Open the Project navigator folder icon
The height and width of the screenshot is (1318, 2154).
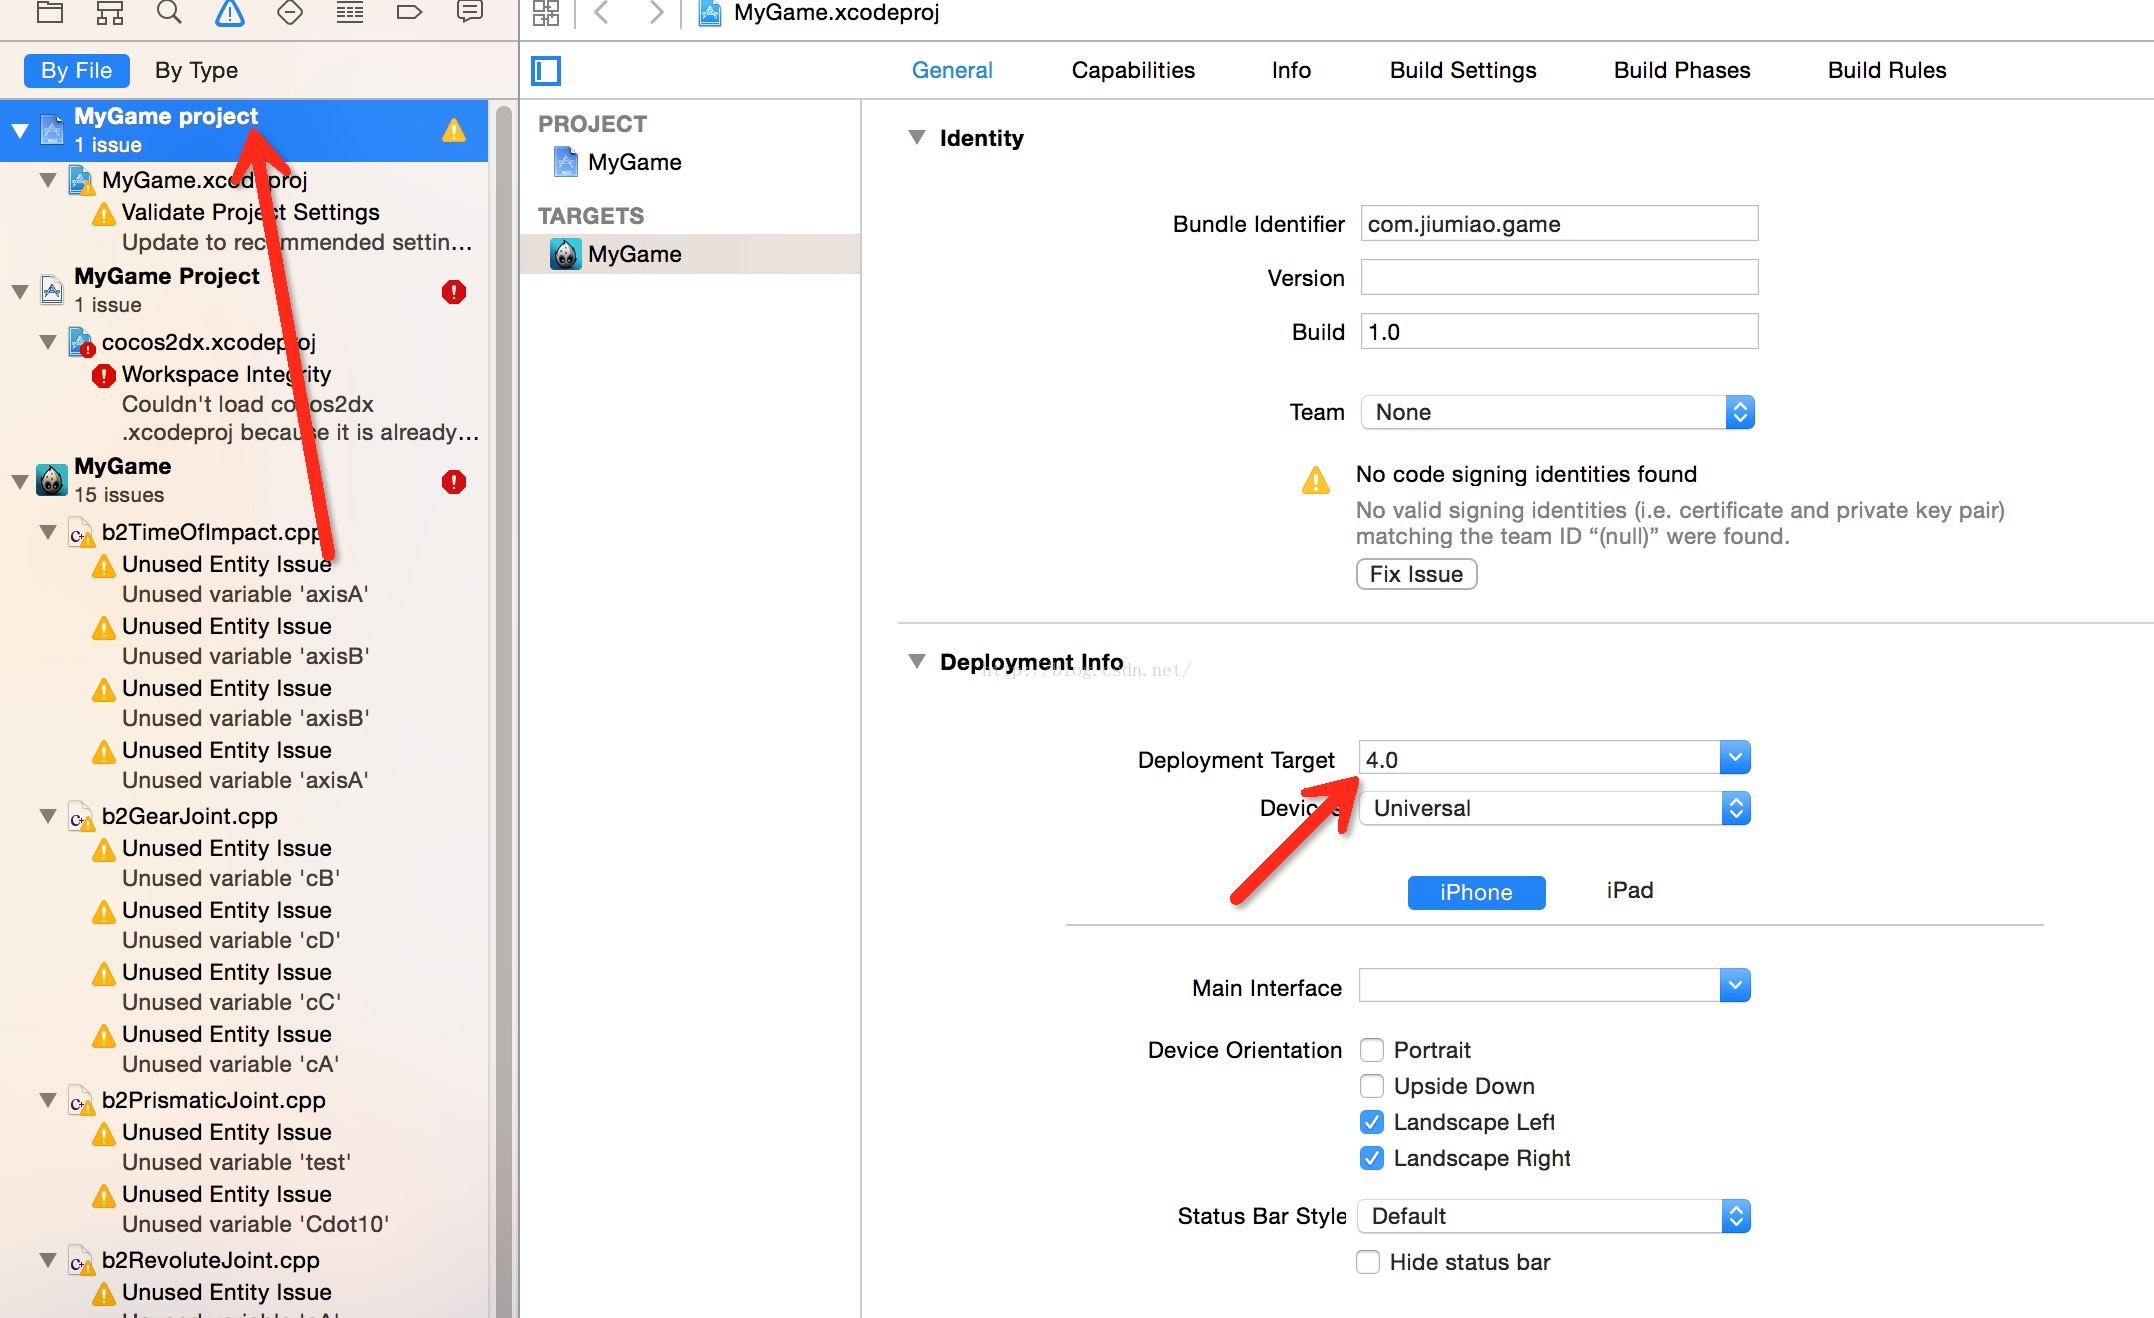tap(50, 13)
